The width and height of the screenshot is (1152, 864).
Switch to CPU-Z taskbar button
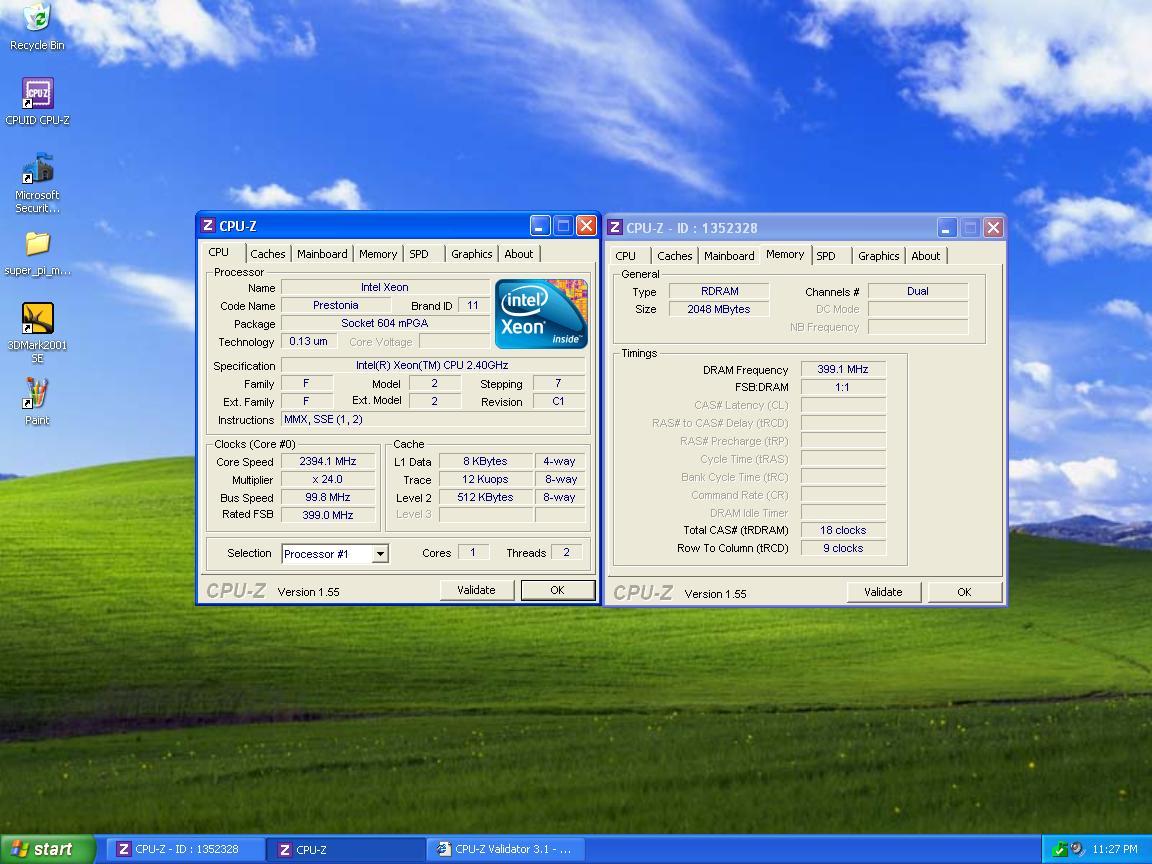point(347,849)
